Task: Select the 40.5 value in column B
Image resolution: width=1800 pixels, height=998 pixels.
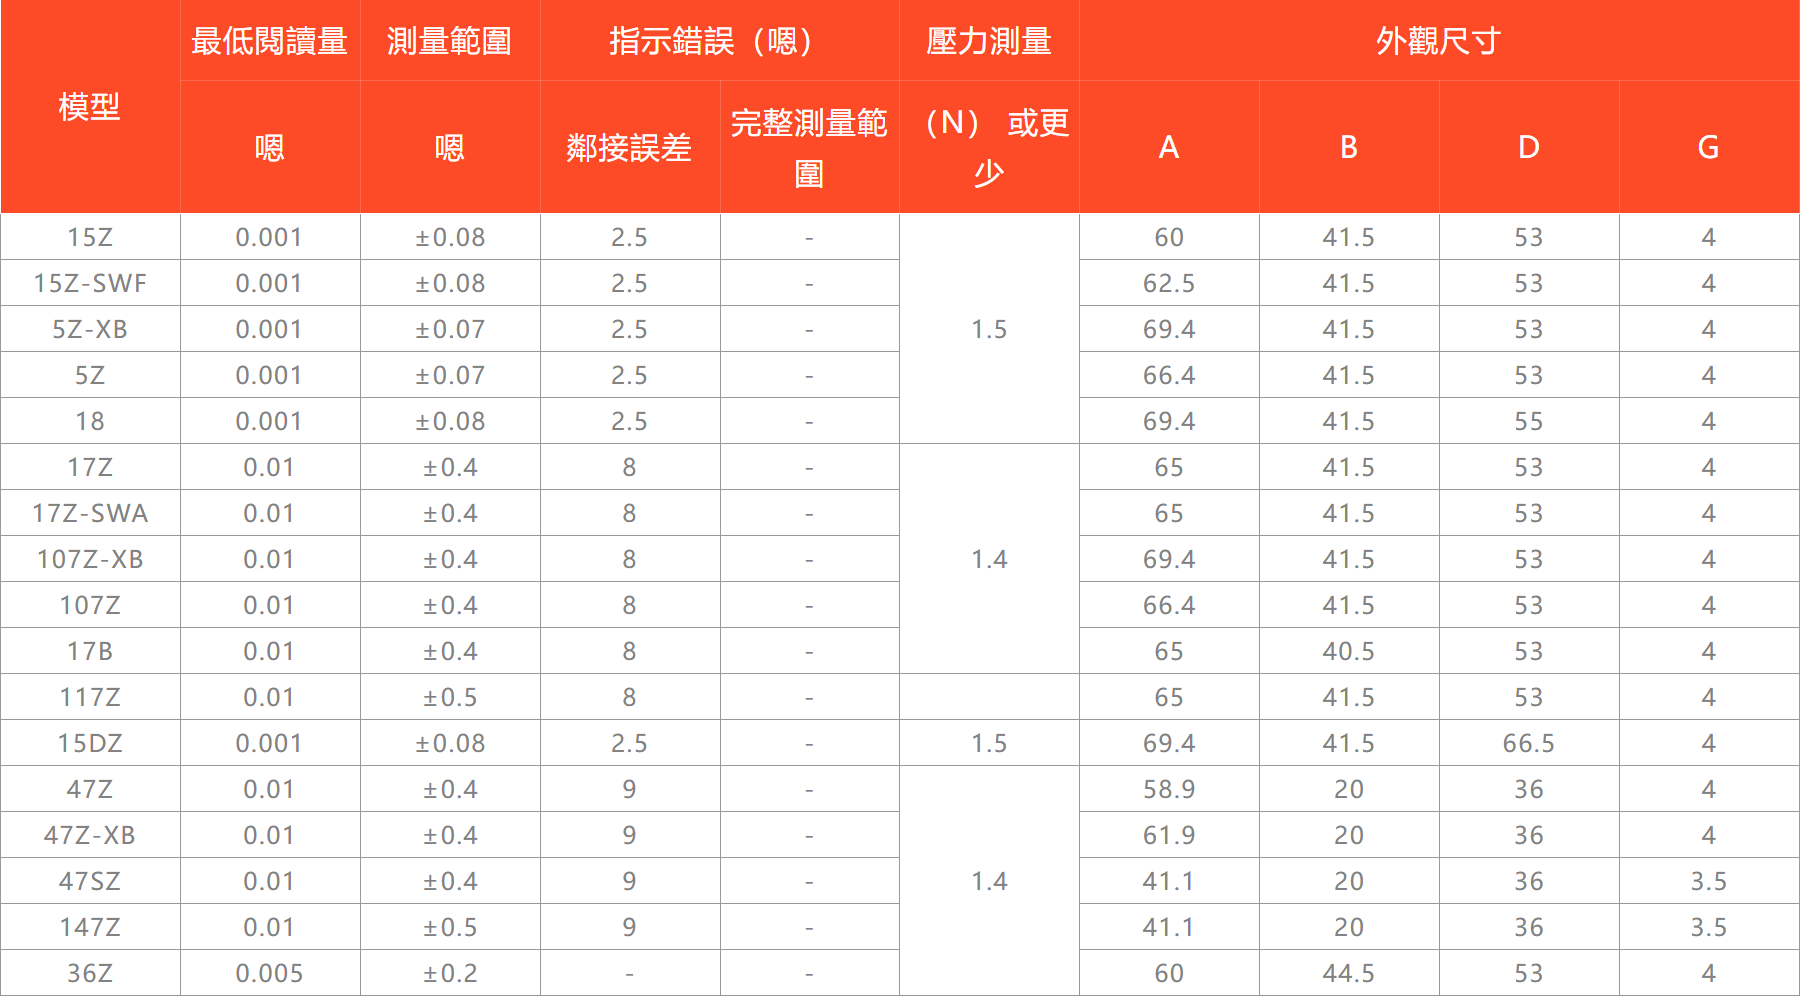Action: [x=1349, y=651]
